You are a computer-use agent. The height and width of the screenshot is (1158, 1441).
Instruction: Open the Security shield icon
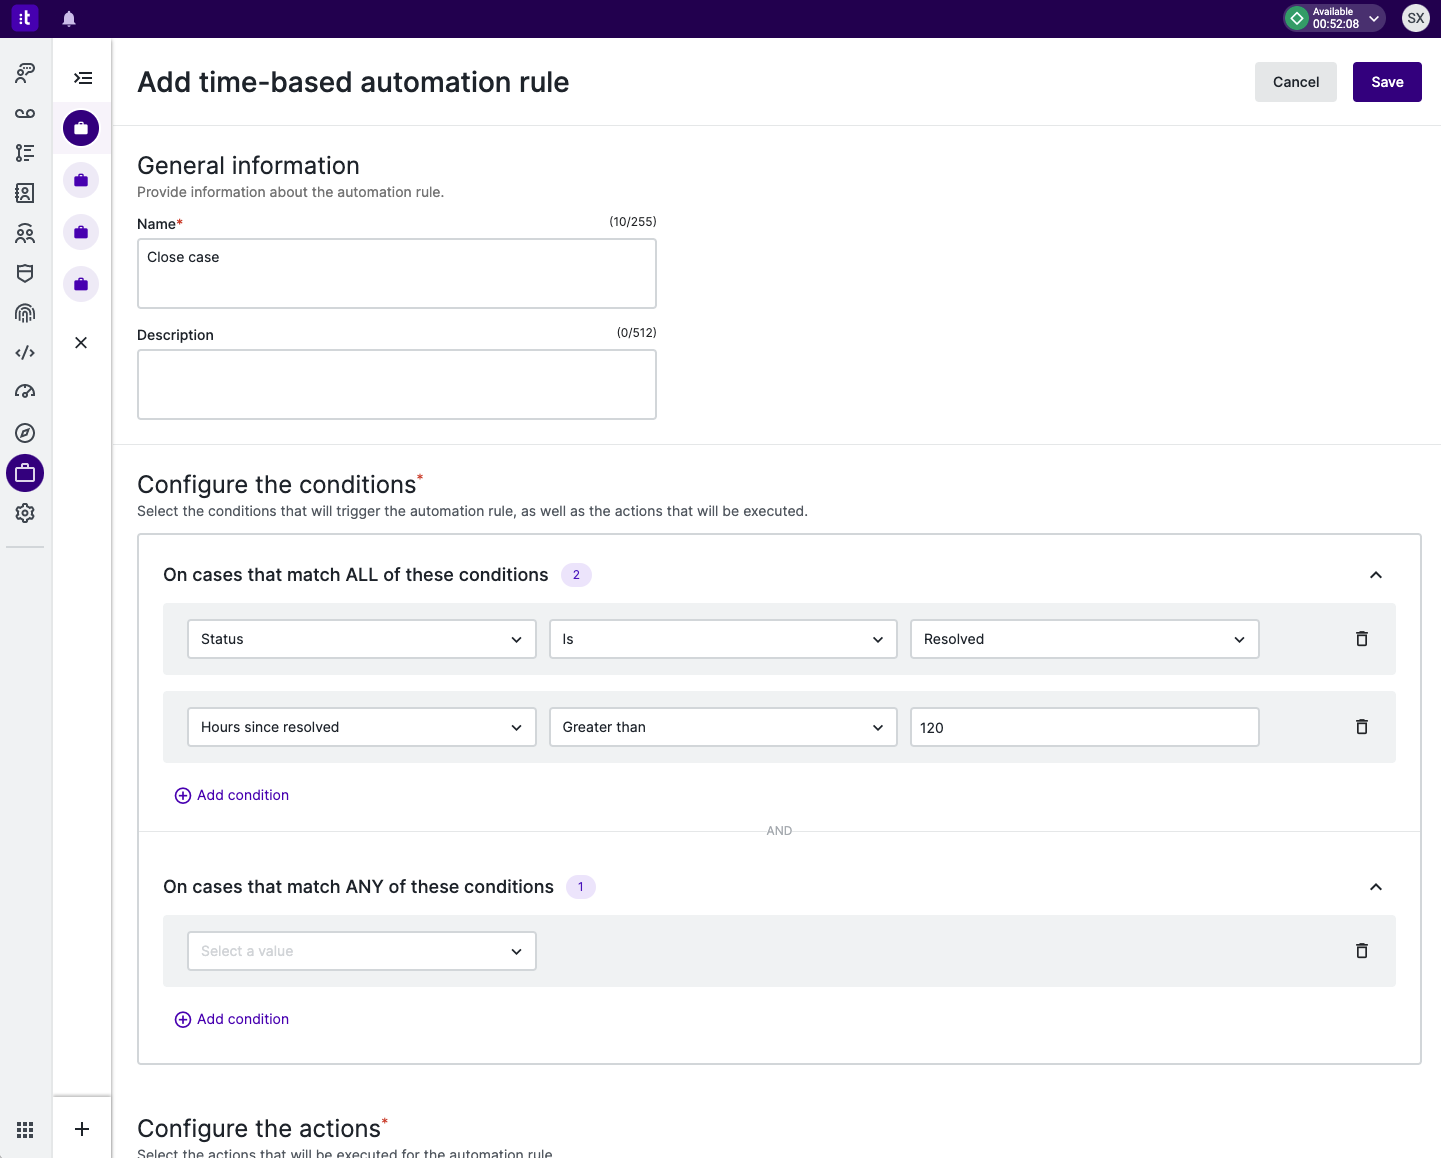pos(24,273)
